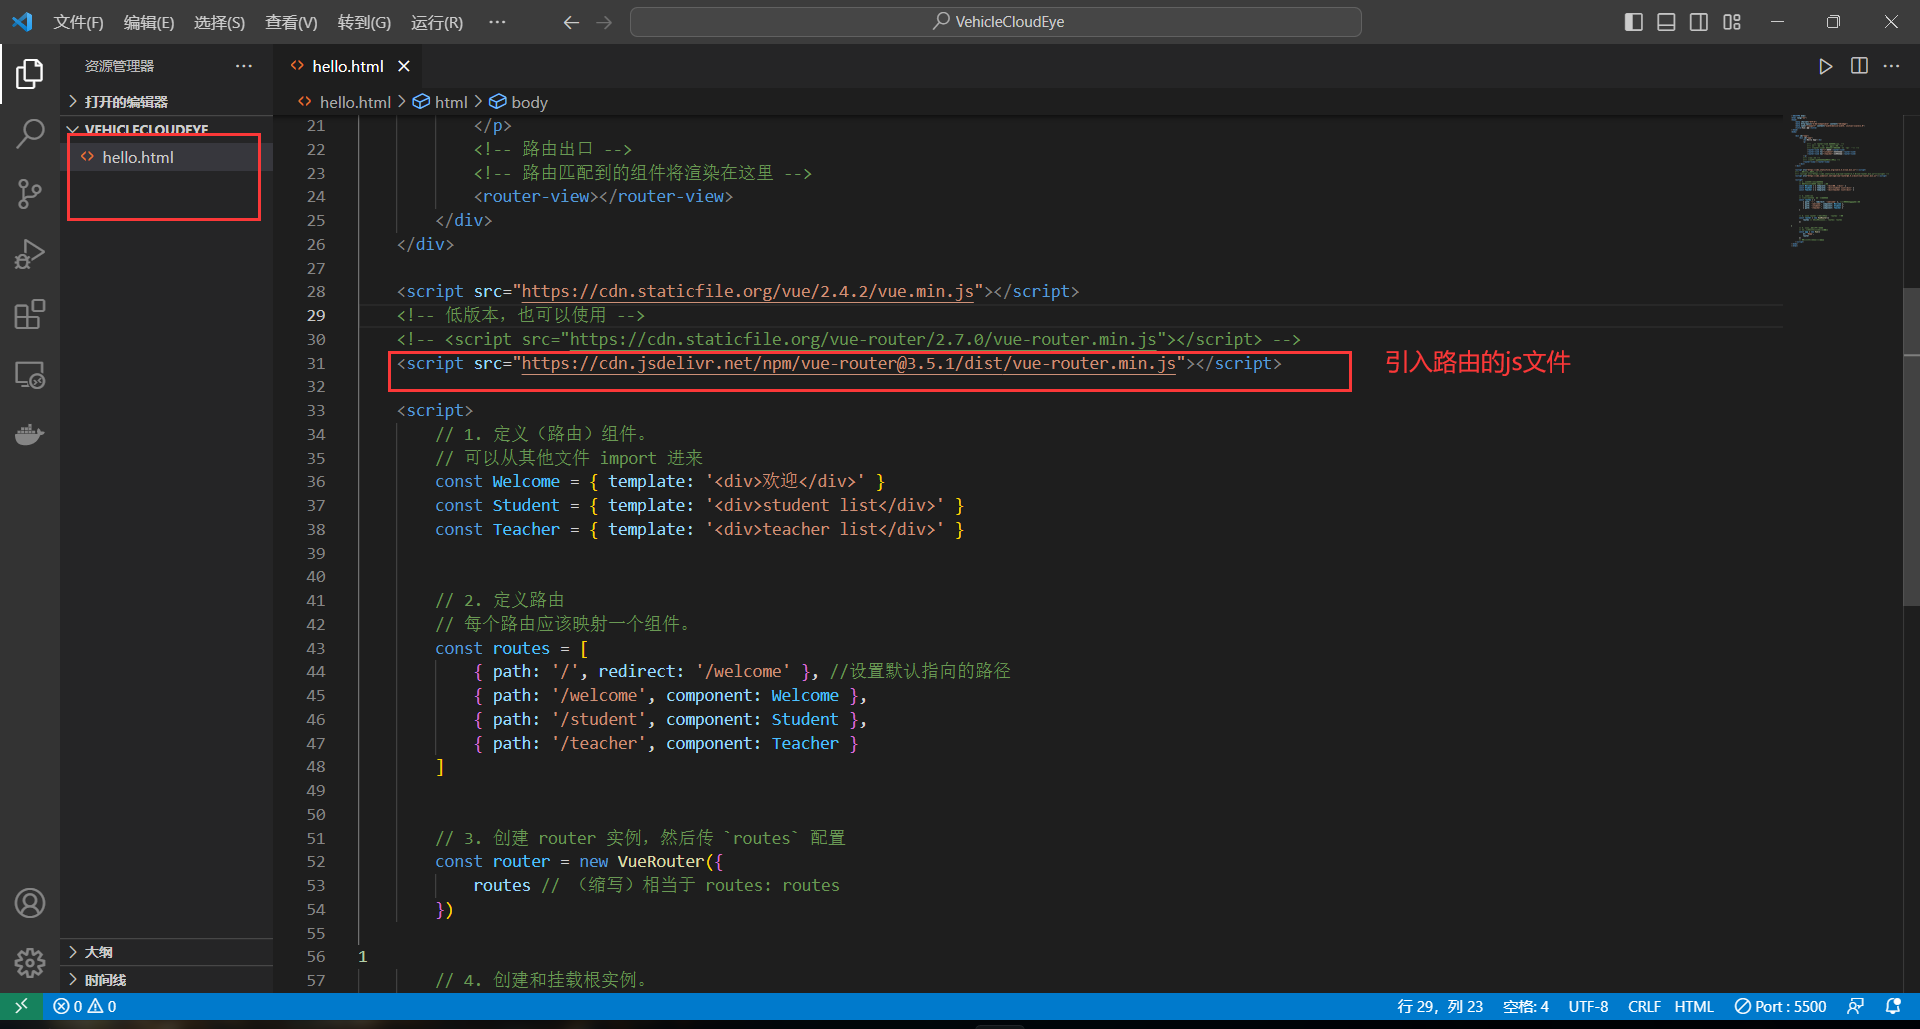Open the Docker view

pyautogui.click(x=30, y=435)
